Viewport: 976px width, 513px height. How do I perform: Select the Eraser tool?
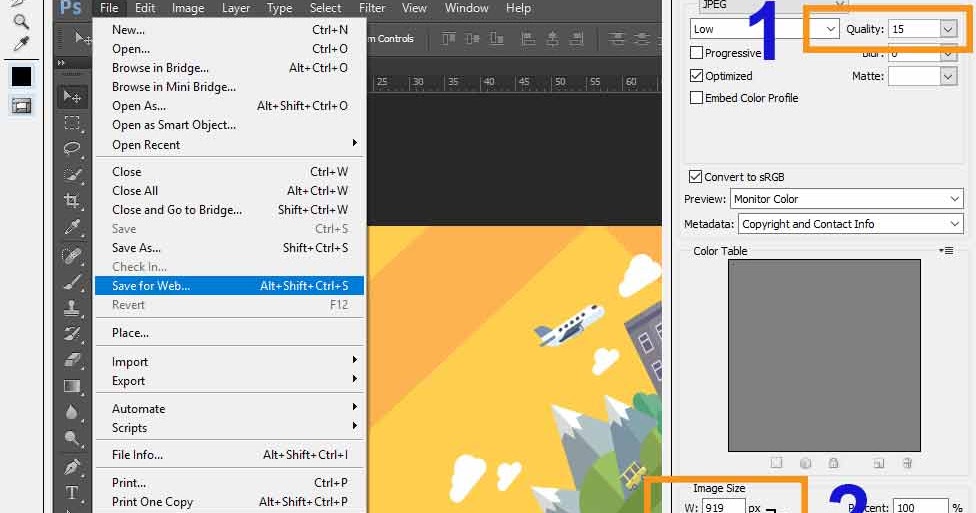[x=72, y=360]
